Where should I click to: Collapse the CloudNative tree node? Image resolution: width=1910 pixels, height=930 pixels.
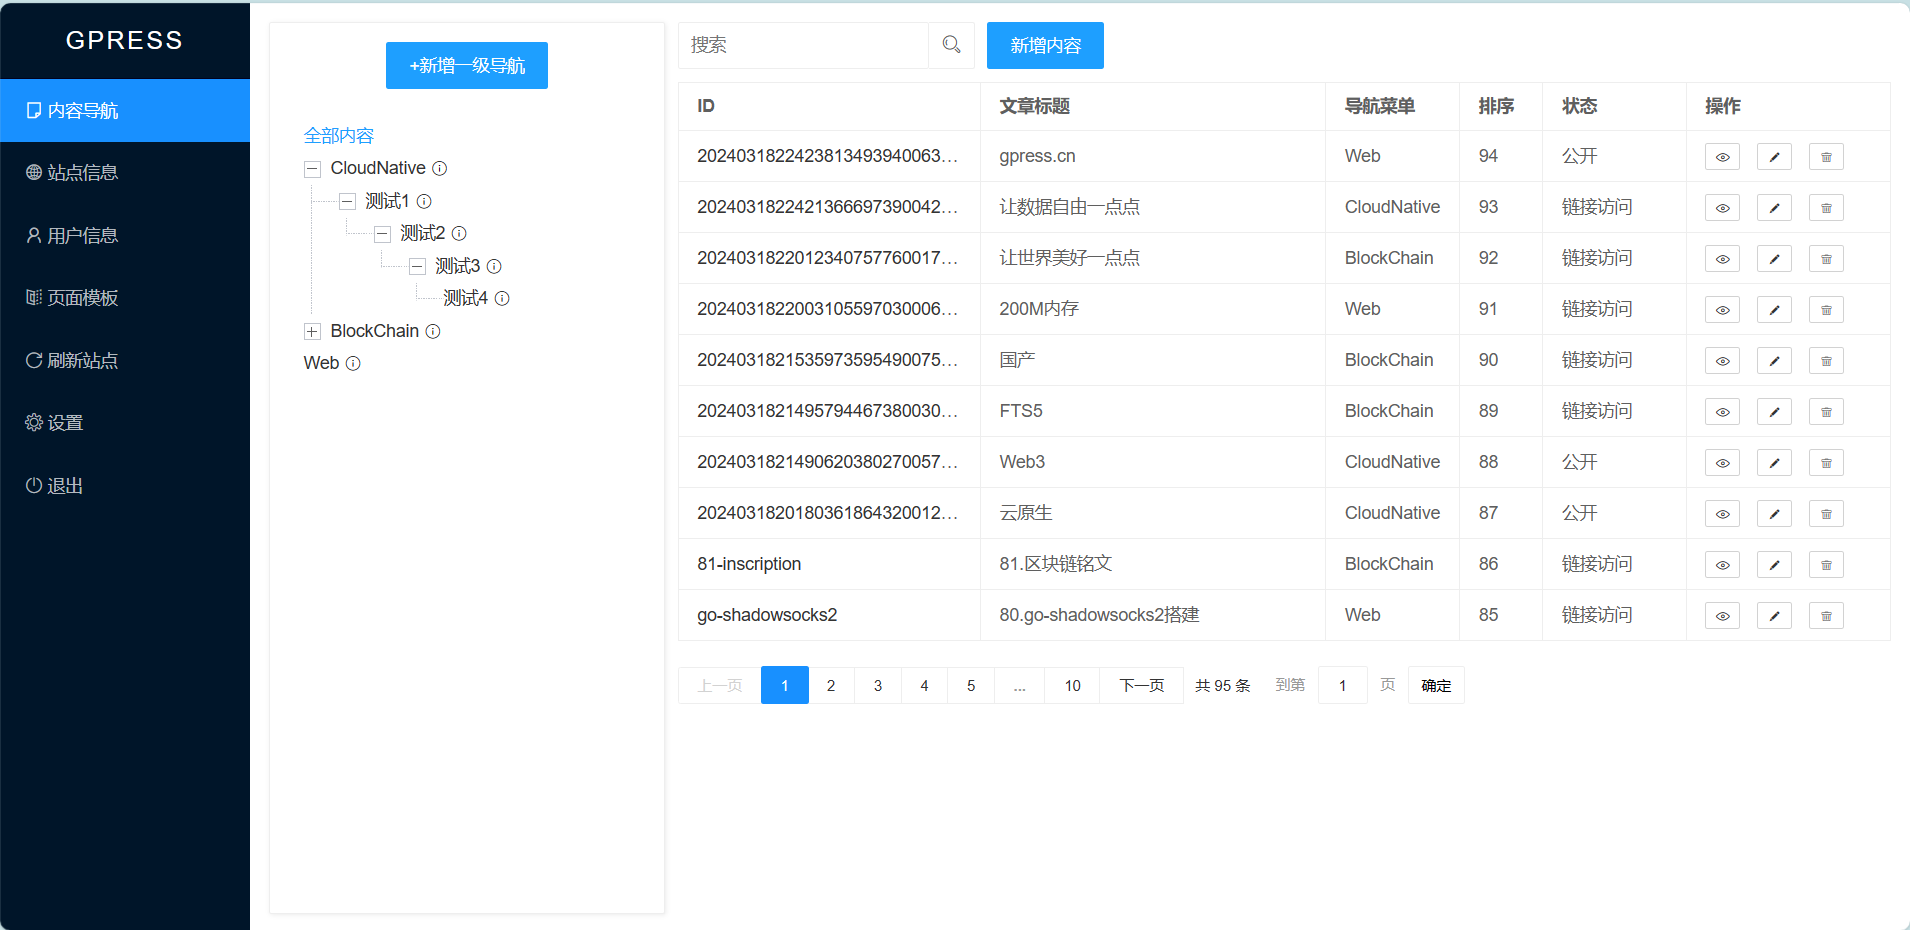(x=312, y=168)
